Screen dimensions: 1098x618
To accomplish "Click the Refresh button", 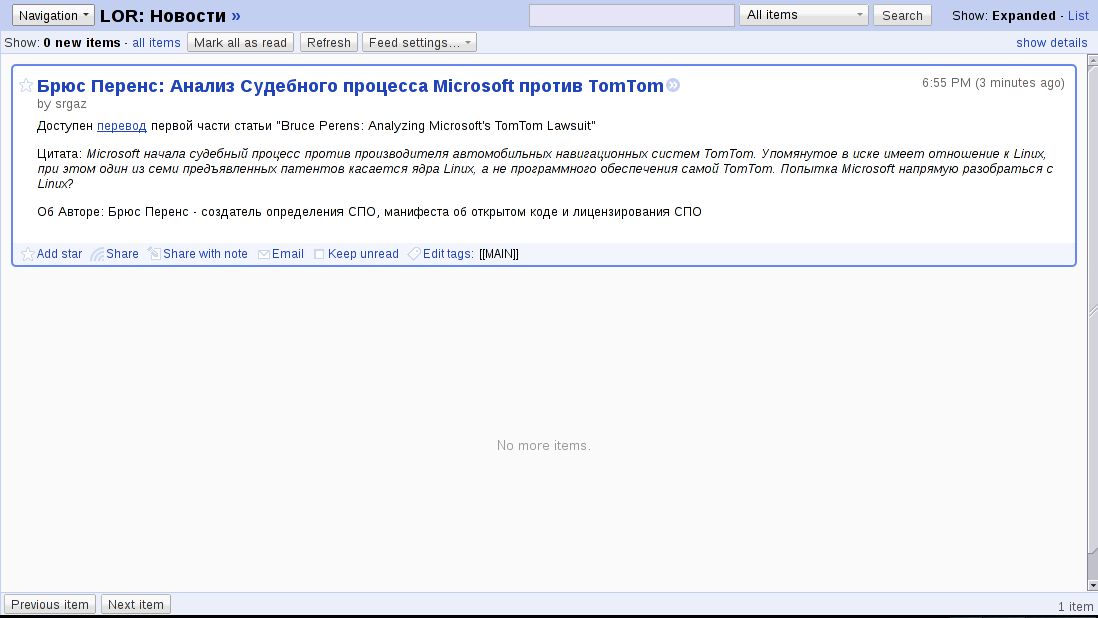I will pos(329,43).
